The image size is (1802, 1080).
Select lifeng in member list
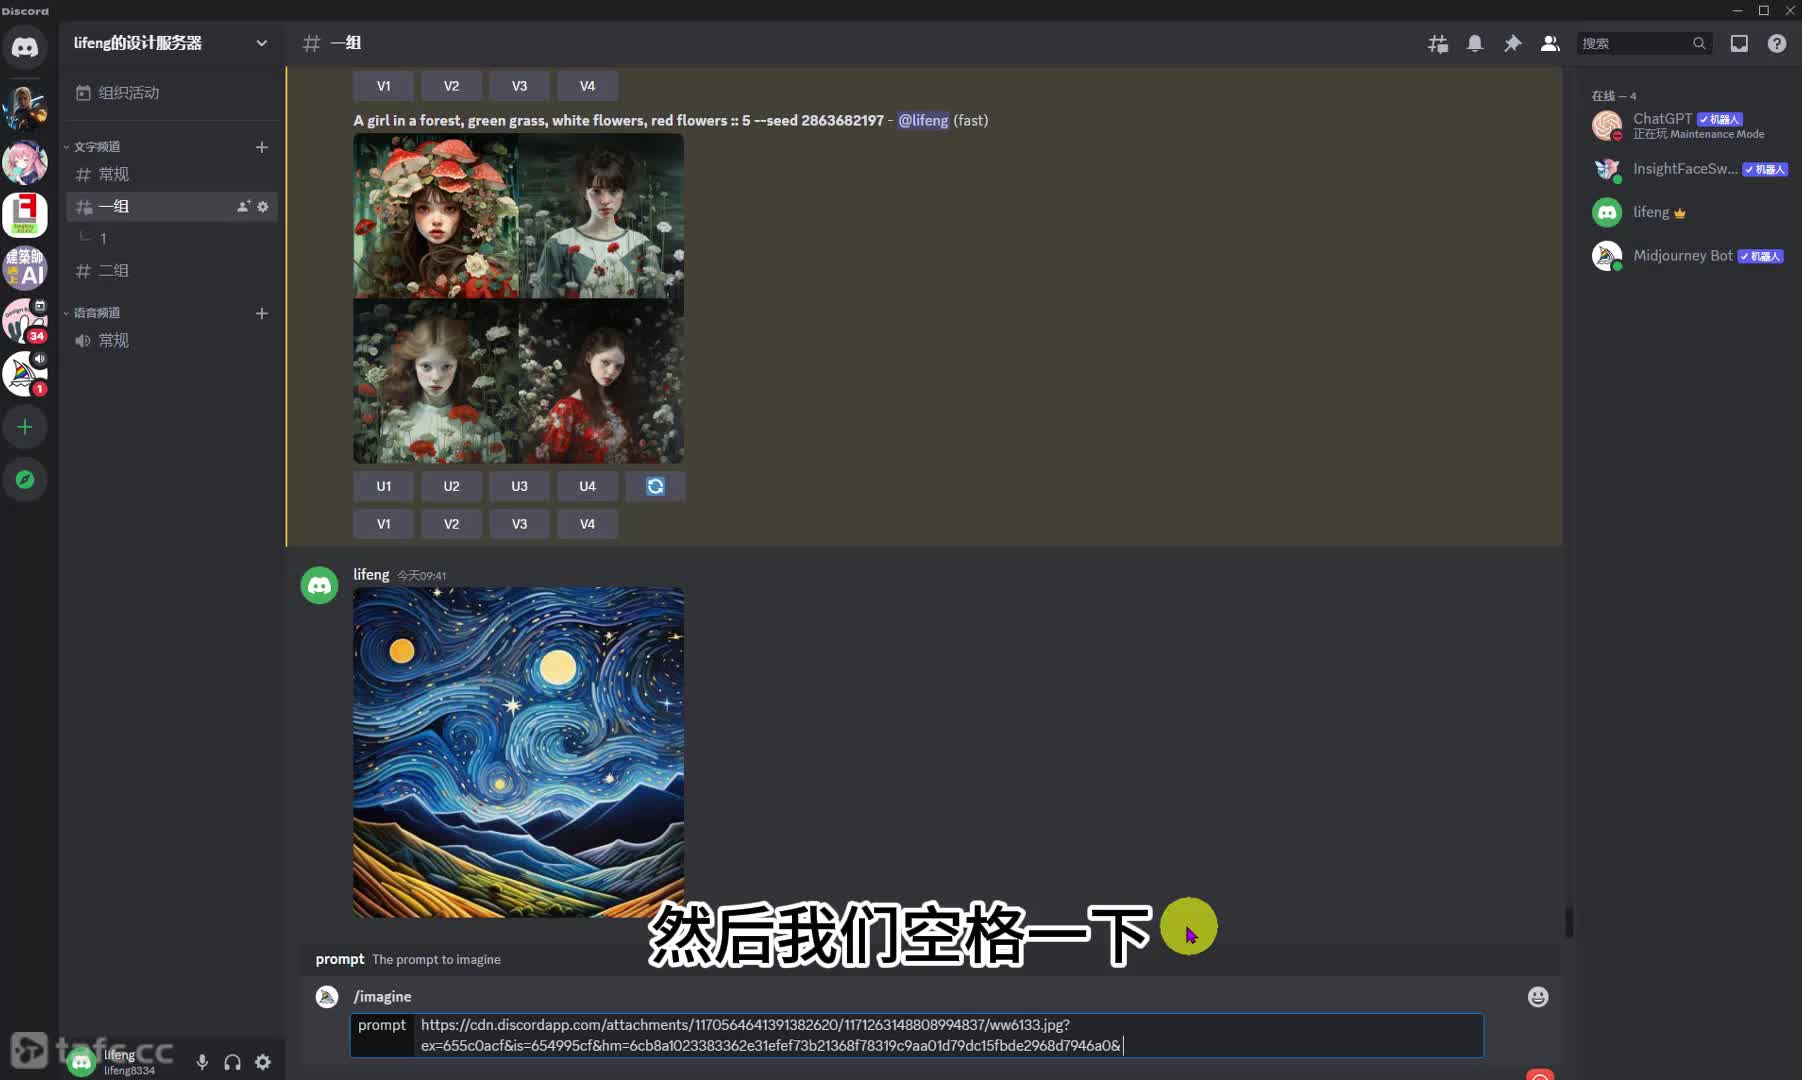coord(1690,212)
